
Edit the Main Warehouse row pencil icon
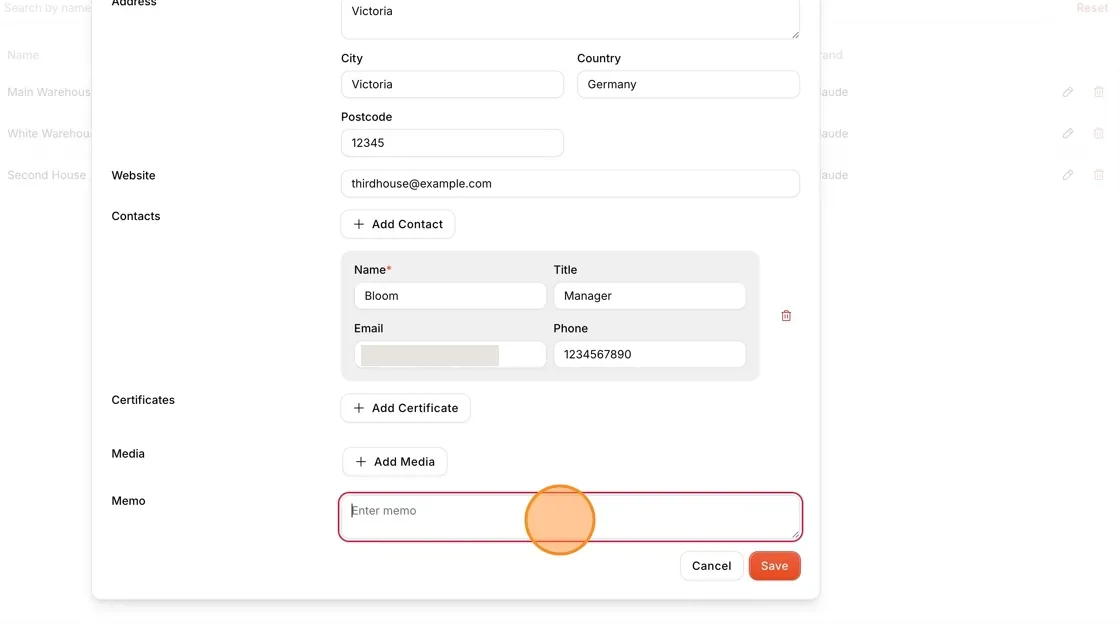tap(1067, 92)
